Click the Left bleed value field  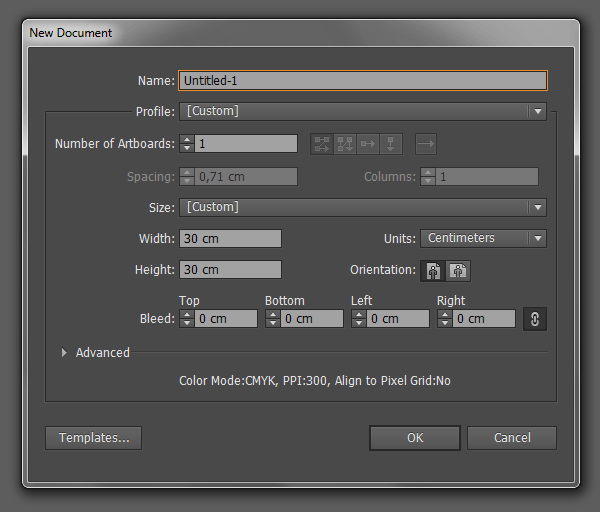tap(398, 319)
